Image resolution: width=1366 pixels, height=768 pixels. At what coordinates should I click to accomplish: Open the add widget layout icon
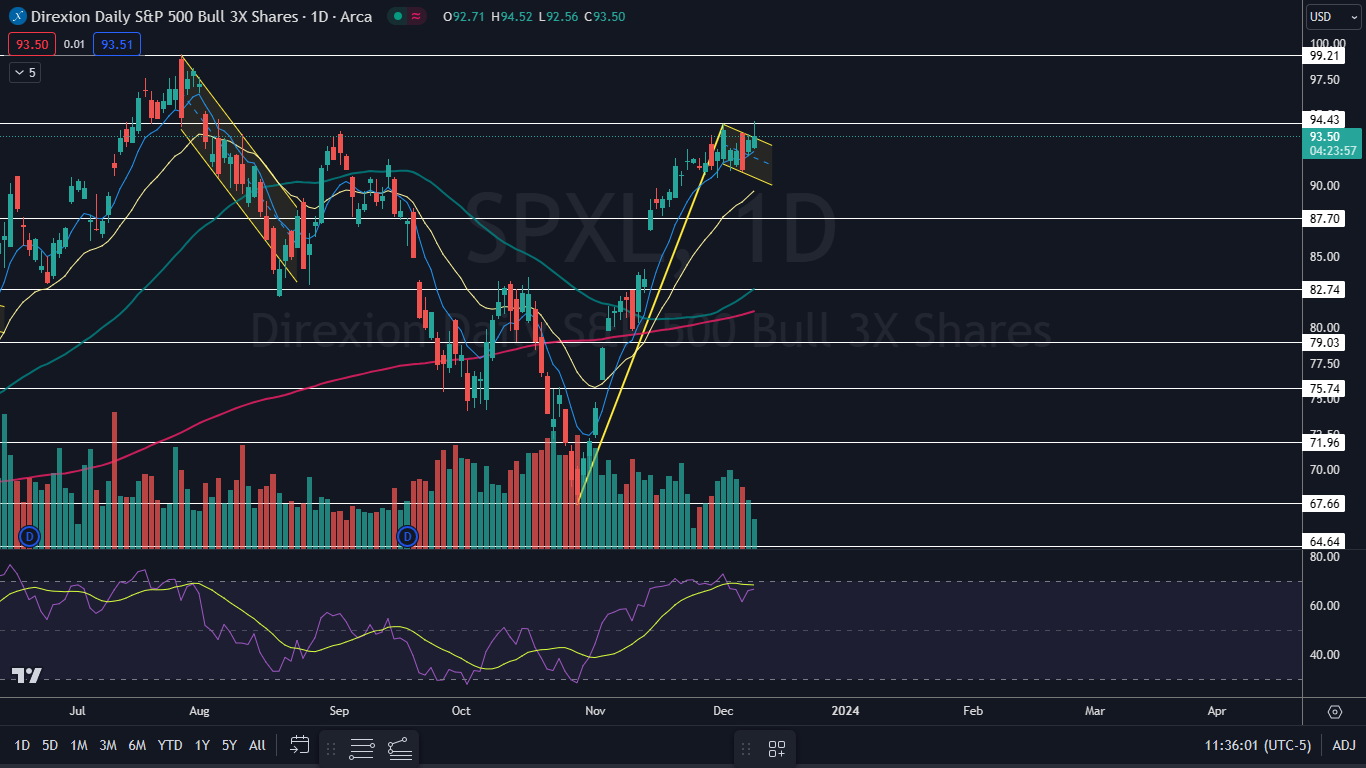[777, 749]
